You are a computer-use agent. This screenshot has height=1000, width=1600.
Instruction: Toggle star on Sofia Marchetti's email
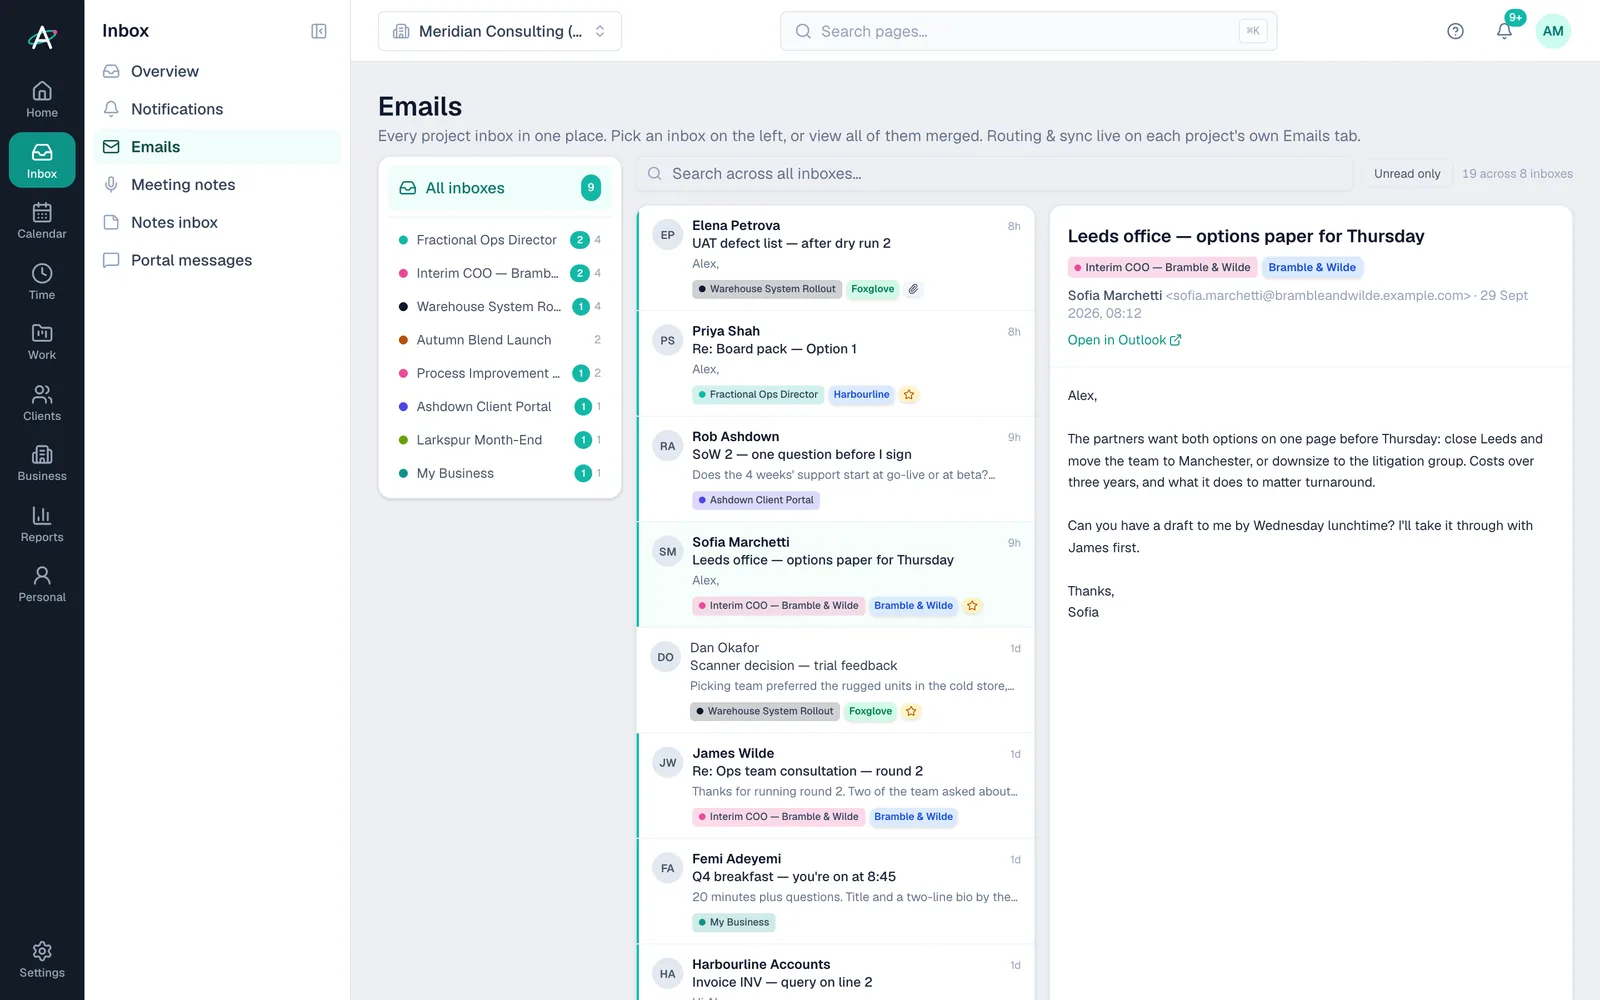[972, 606]
